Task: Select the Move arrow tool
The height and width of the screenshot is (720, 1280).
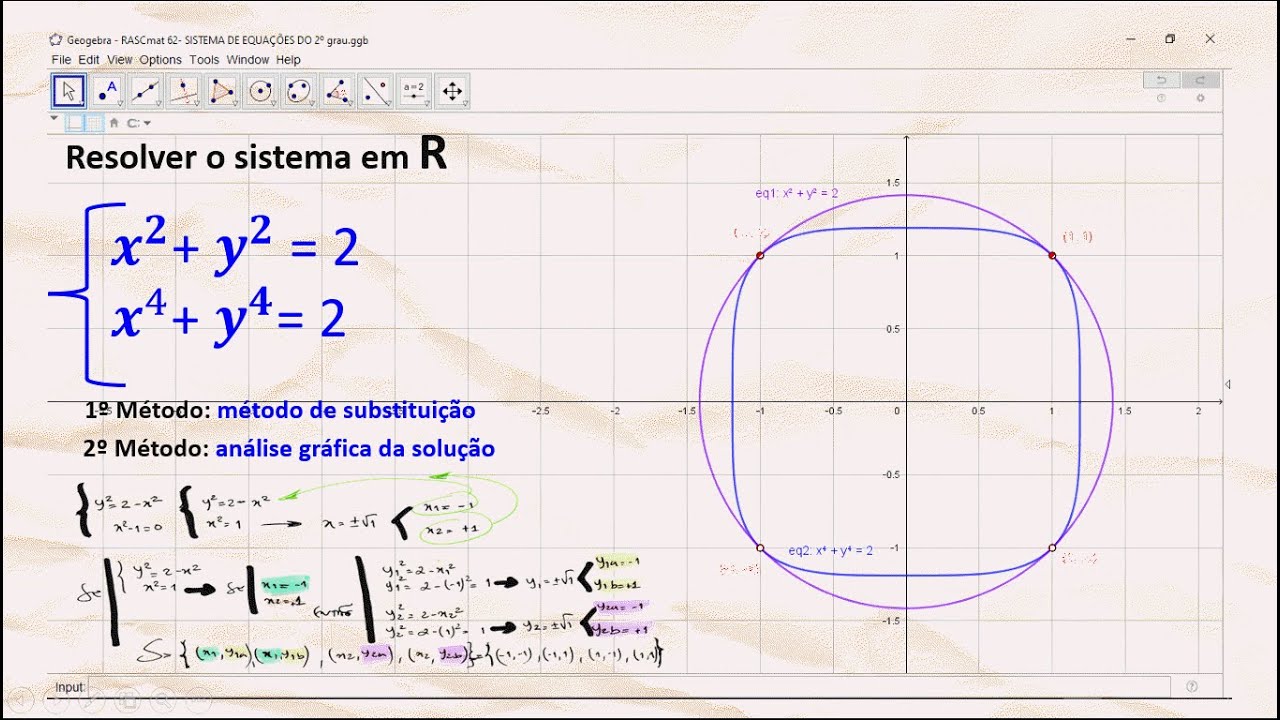Action: pyautogui.click(x=68, y=91)
